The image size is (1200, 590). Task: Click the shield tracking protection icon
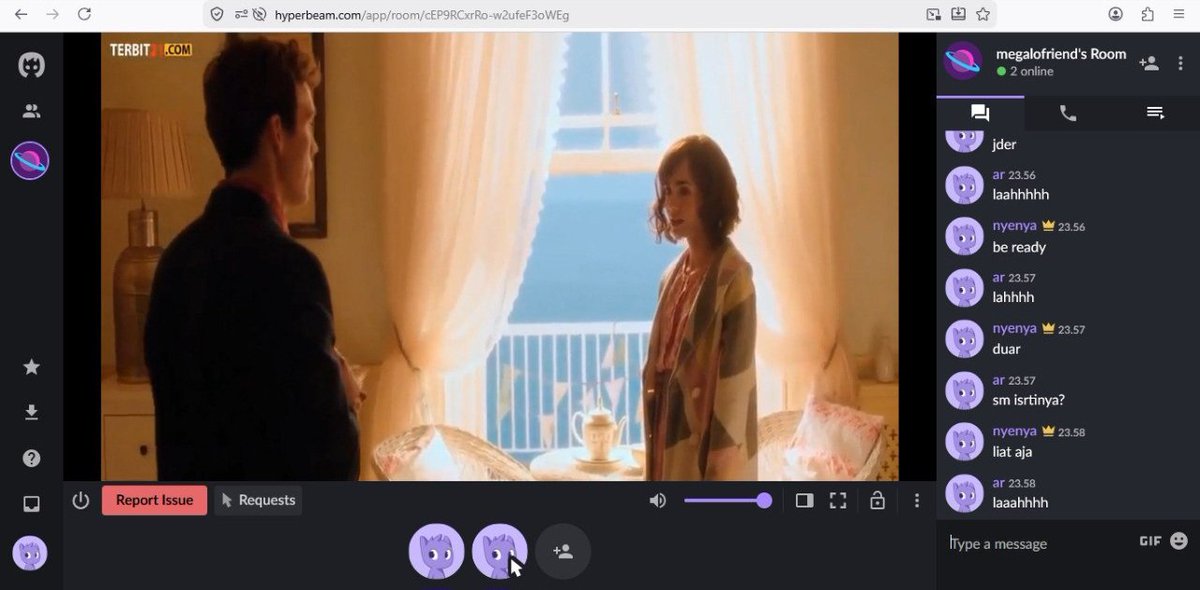click(218, 14)
